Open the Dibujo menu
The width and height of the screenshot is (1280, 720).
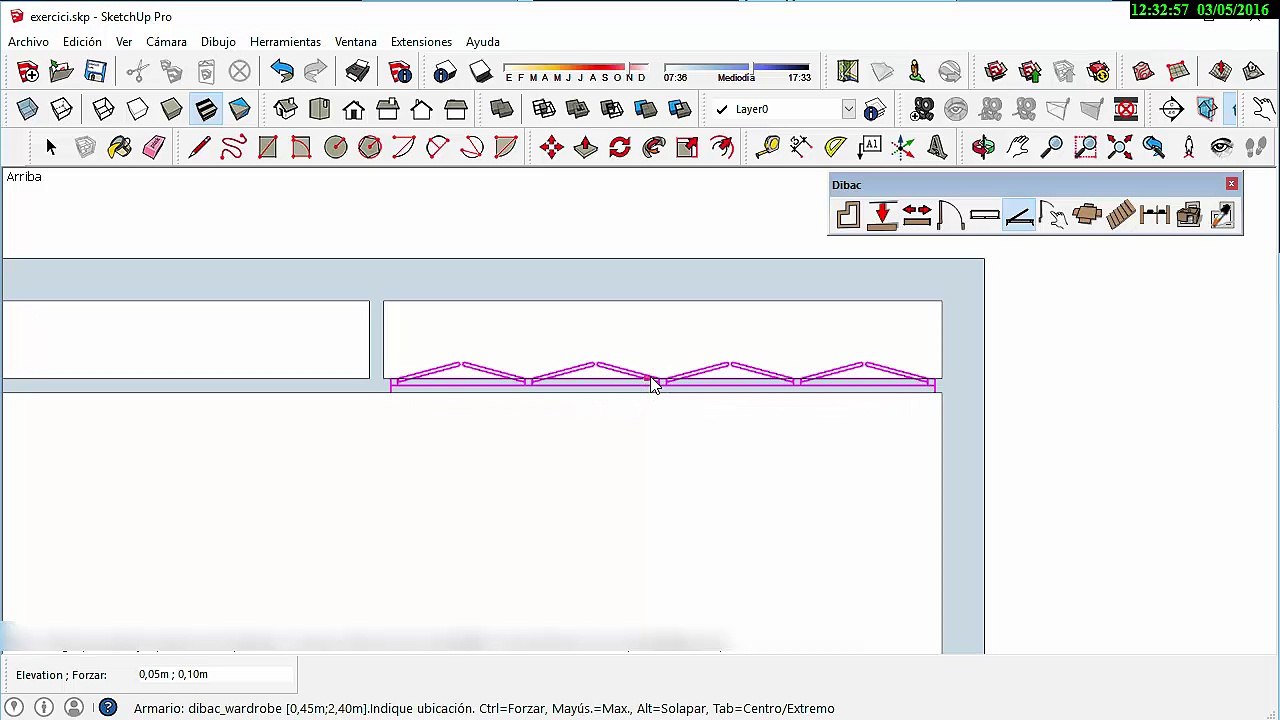click(x=218, y=42)
